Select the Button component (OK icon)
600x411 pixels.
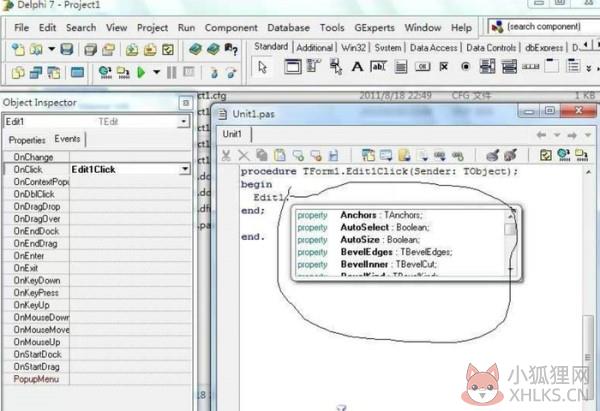tap(422, 67)
